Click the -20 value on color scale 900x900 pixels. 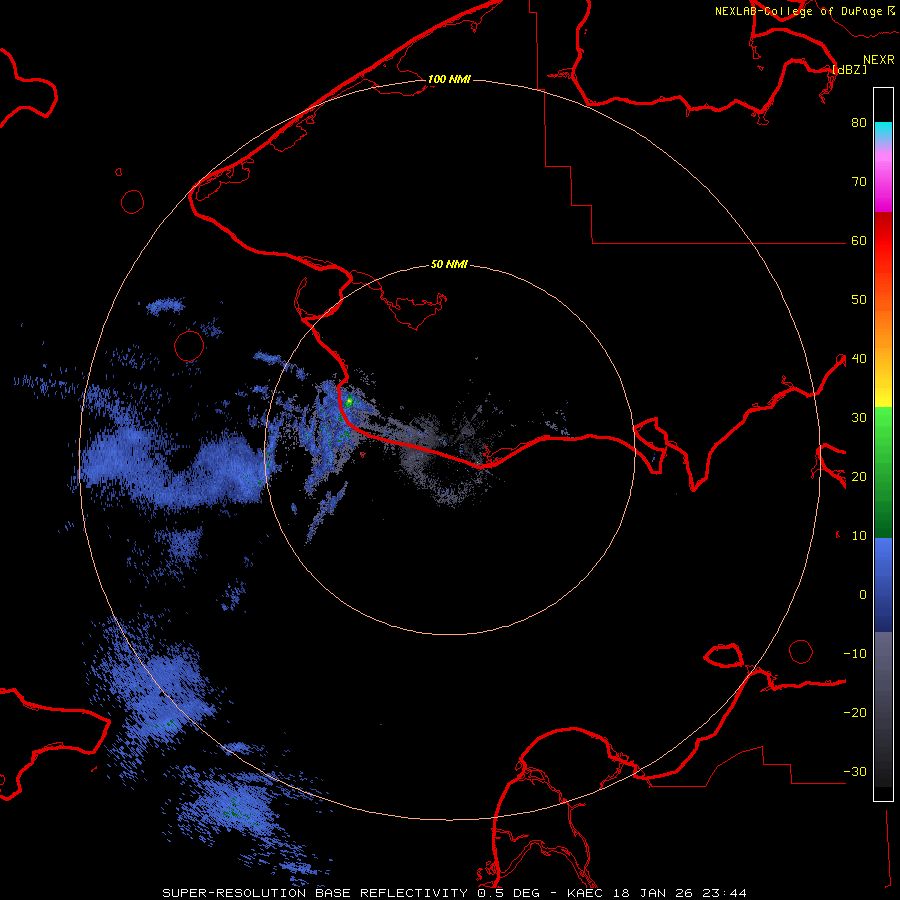point(855,712)
